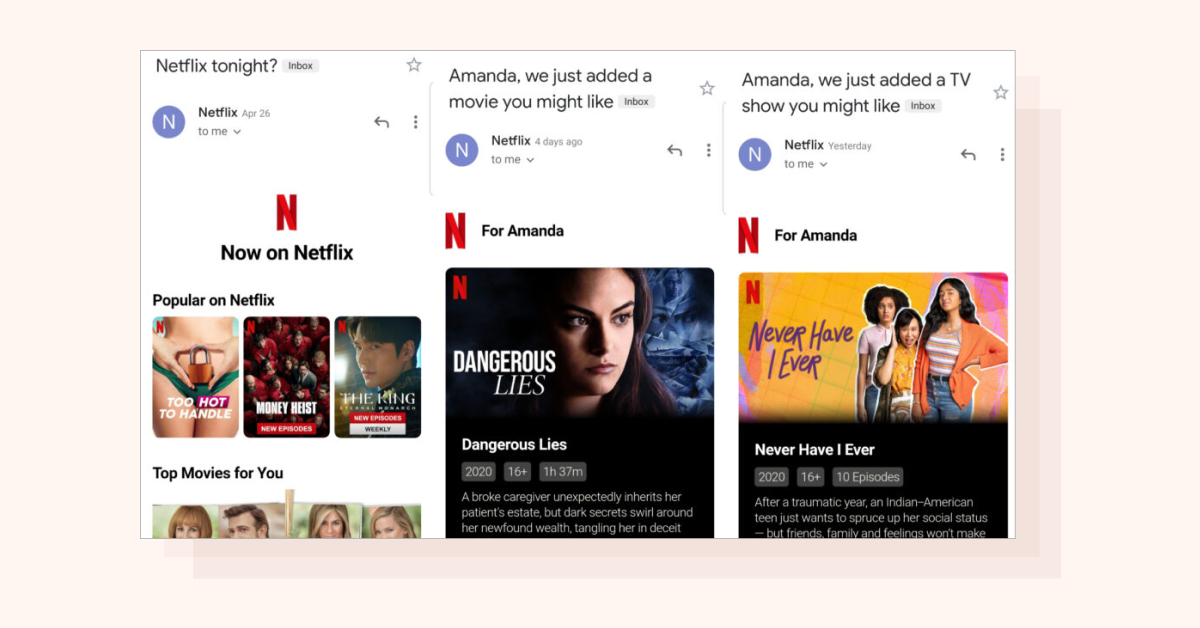This screenshot has width=1200, height=628.
Task: Click the Inbox label in the TV show email
Action: pyautogui.click(x=923, y=106)
